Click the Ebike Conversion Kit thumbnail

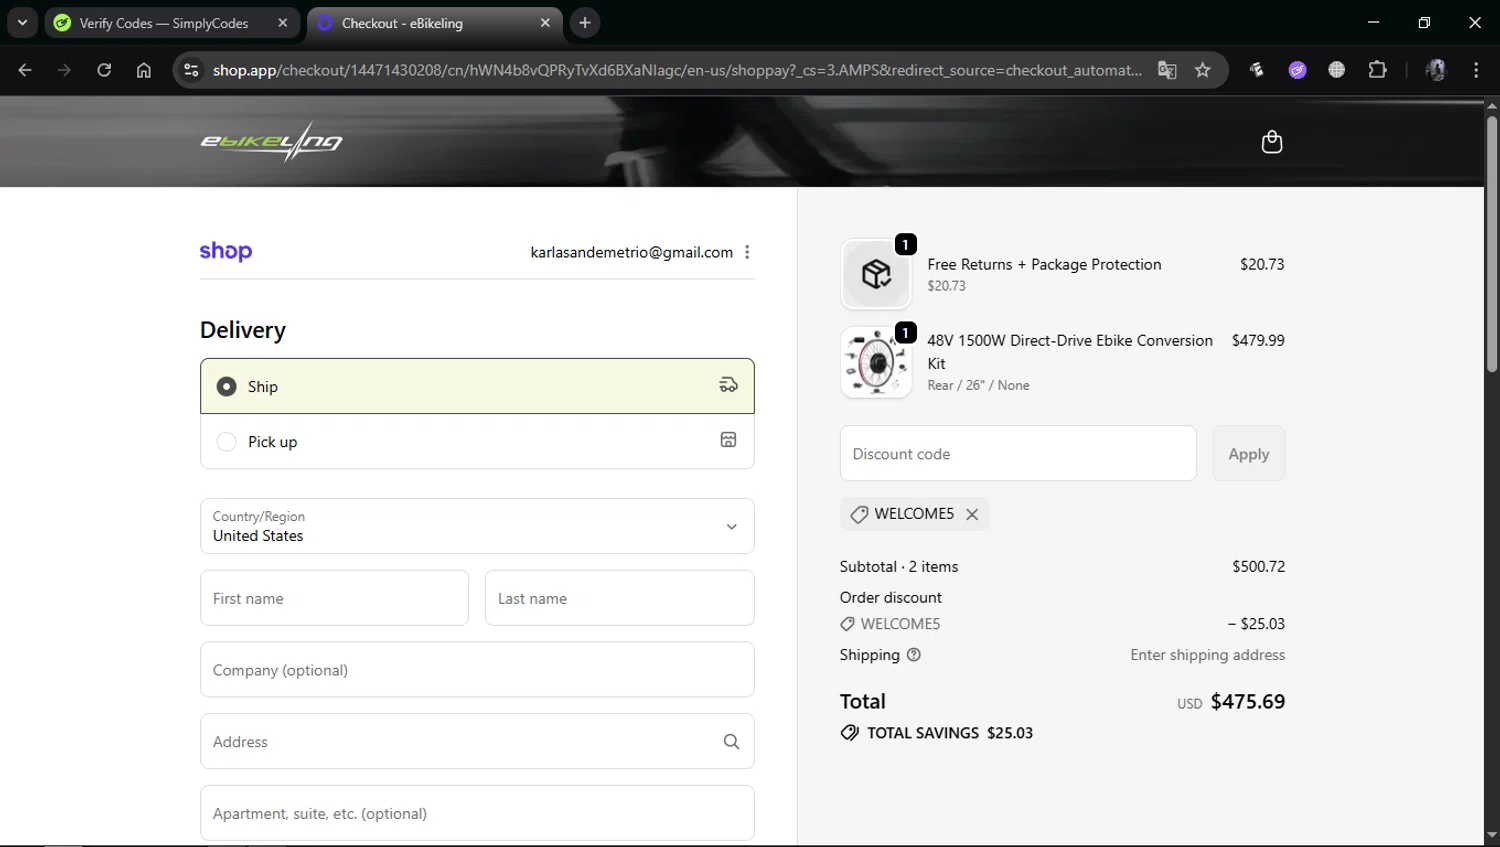(876, 362)
